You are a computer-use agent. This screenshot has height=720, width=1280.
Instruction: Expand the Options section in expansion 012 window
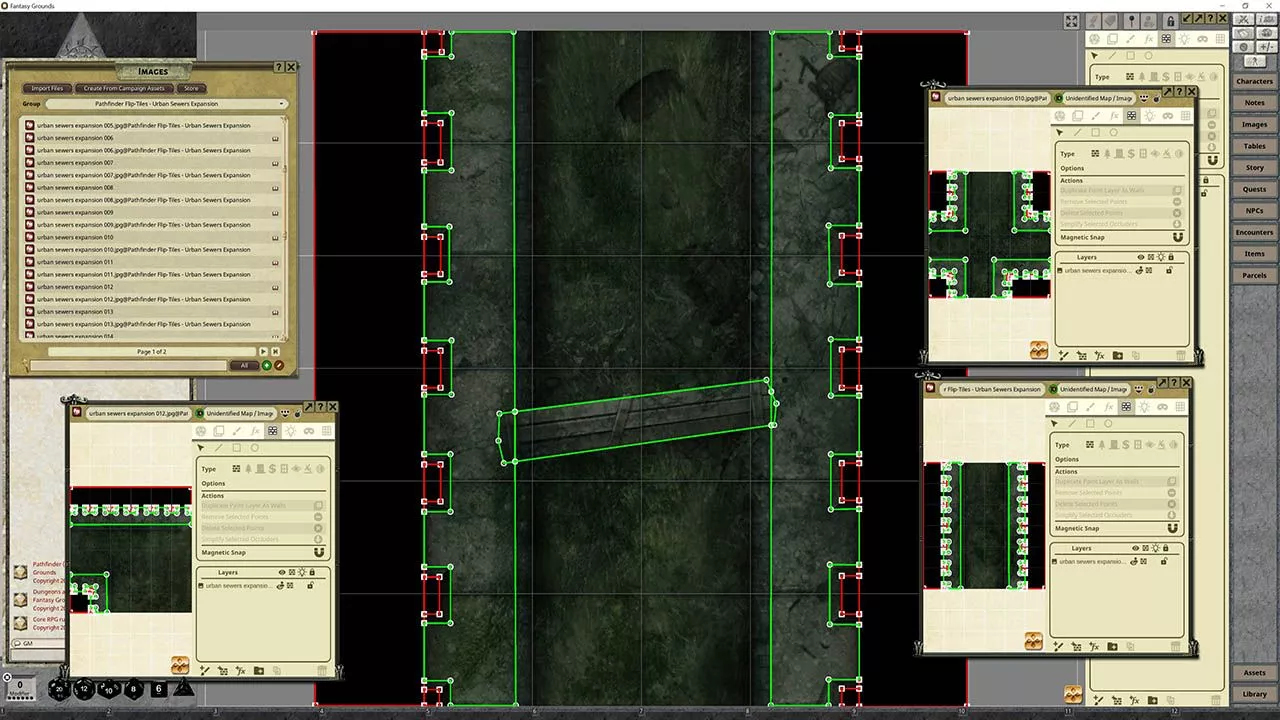(213, 484)
